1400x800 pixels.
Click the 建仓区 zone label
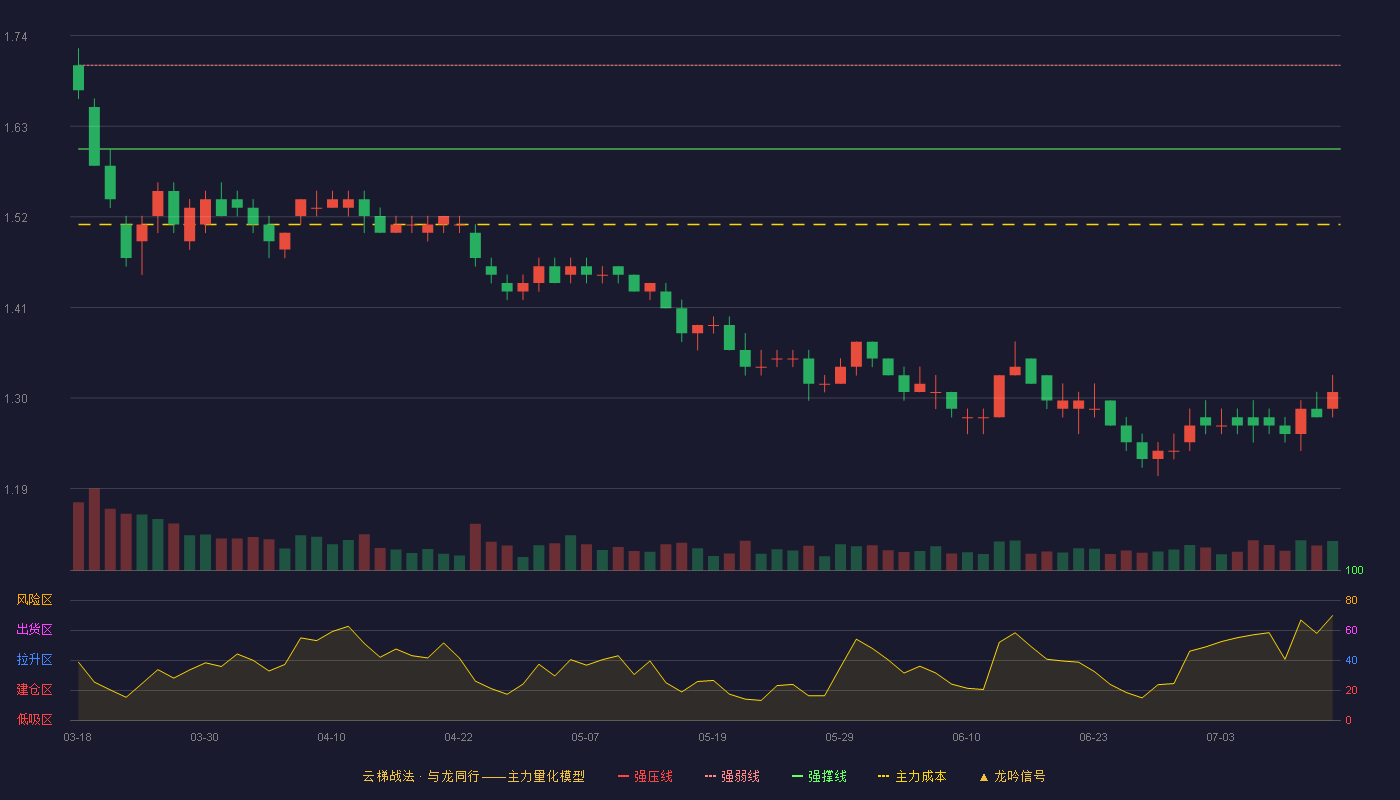(x=35, y=690)
